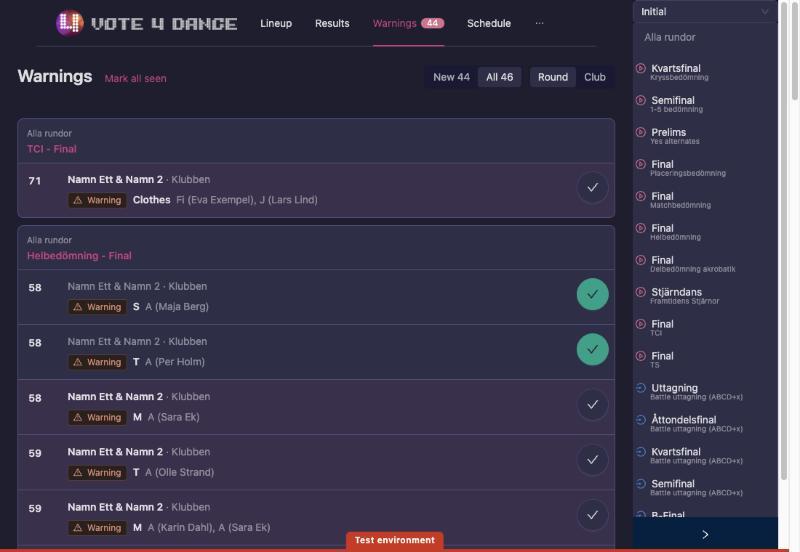Click warning triangle on Maja Berg row
Image resolution: width=800 pixels, height=552 pixels.
[x=78, y=307]
